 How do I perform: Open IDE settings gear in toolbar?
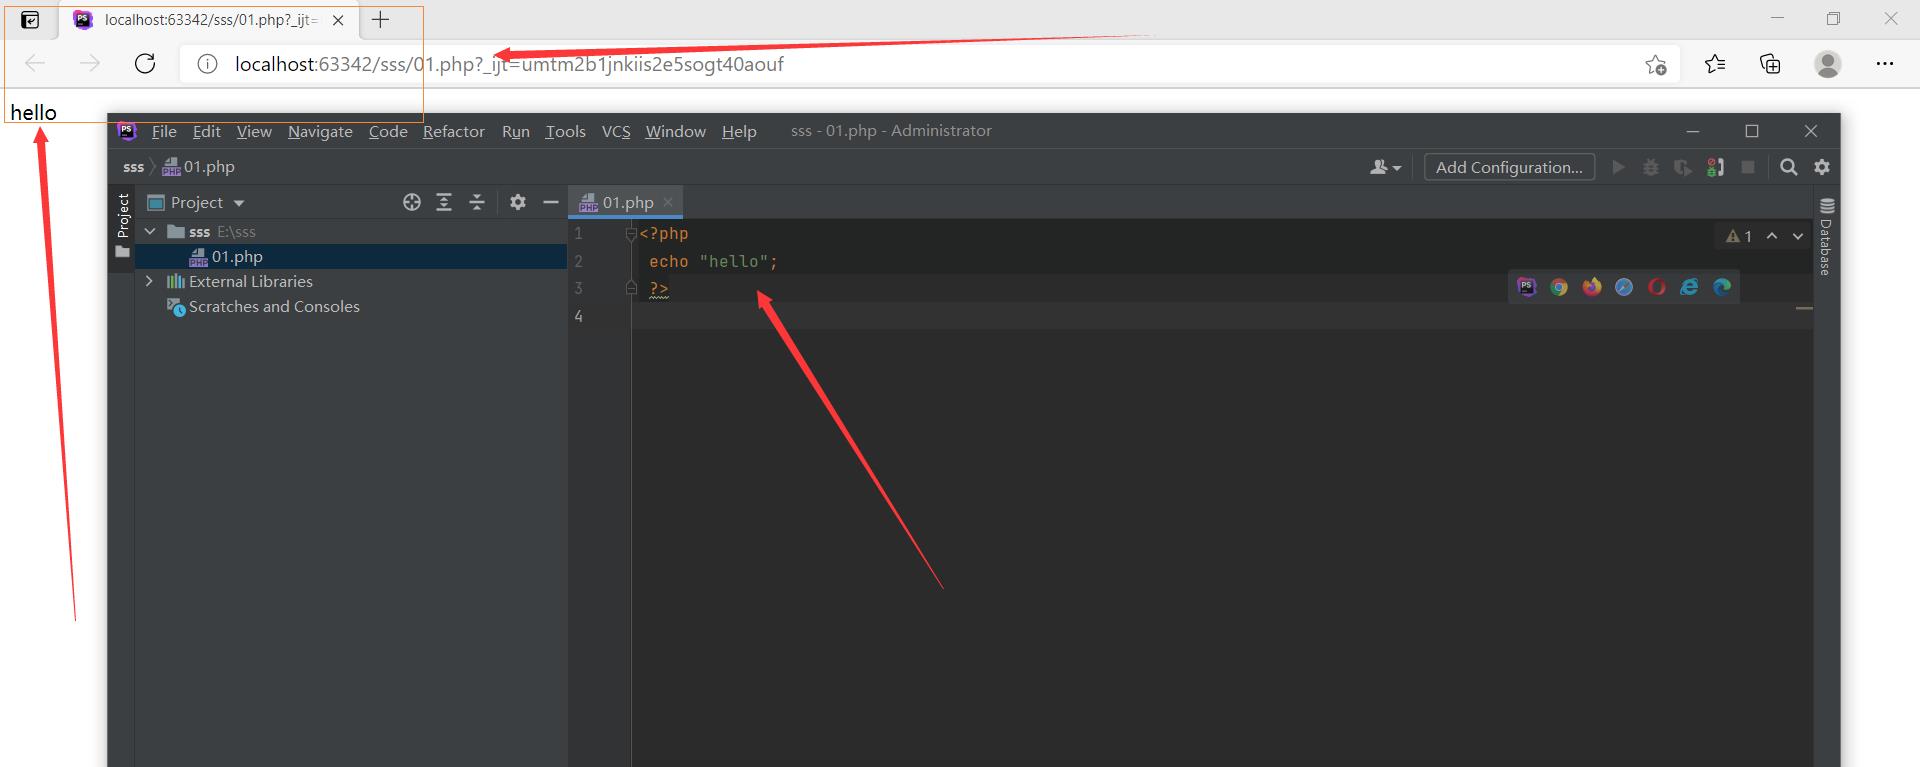[x=1822, y=167]
